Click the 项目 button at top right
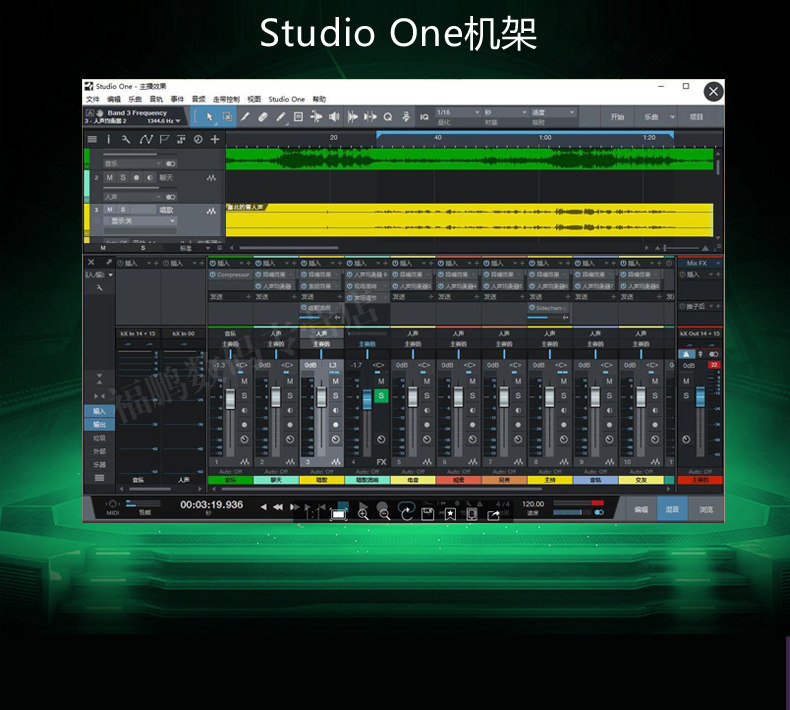Screen dimensions: 790x710 tap(696, 117)
